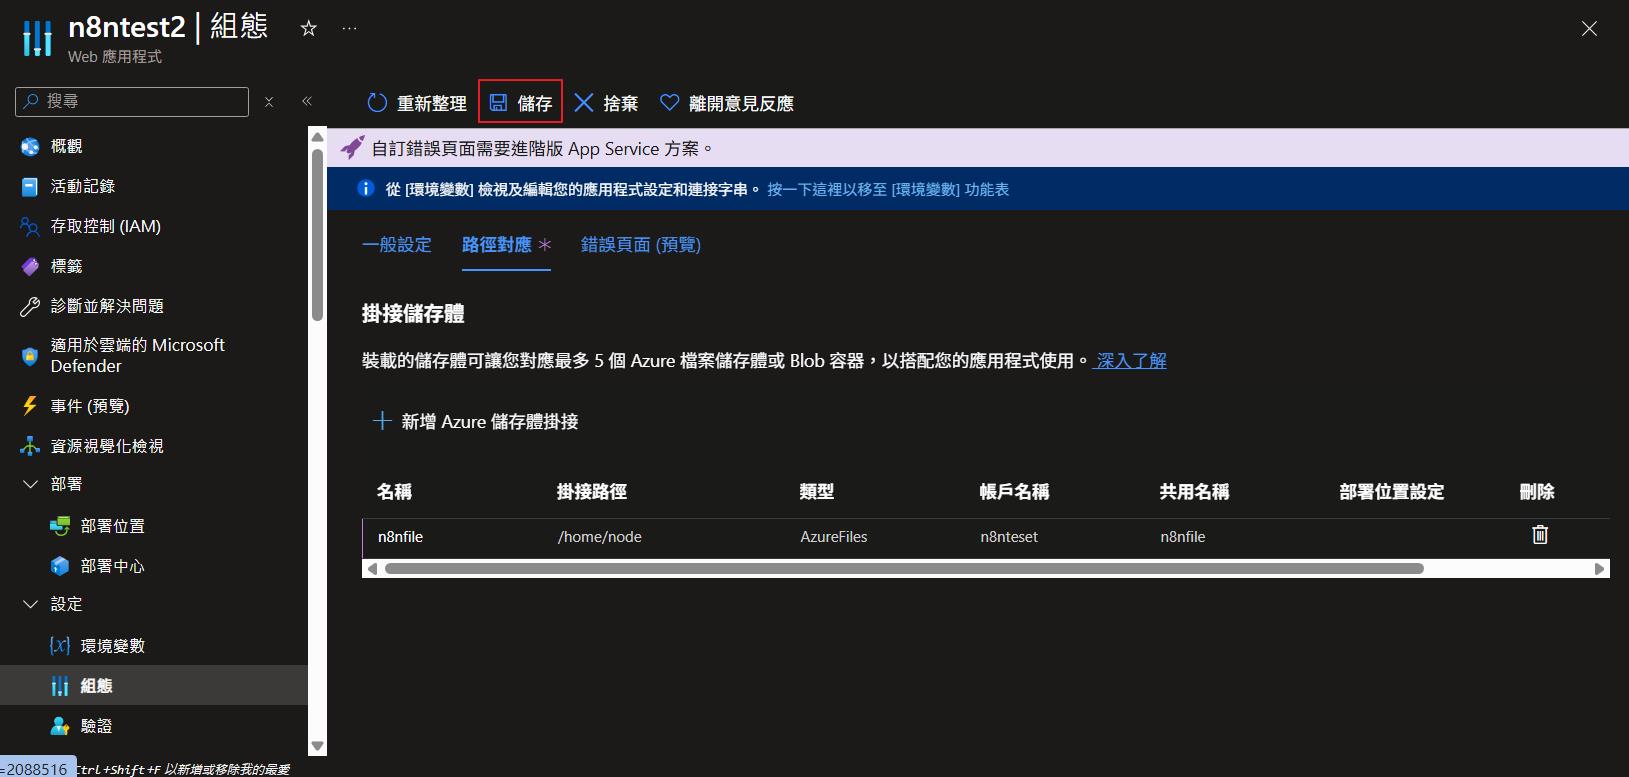The image size is (1629, 777).
Task: Open 活動記錄 activity log
Action: pyautogui.click(x=83, y=186)
